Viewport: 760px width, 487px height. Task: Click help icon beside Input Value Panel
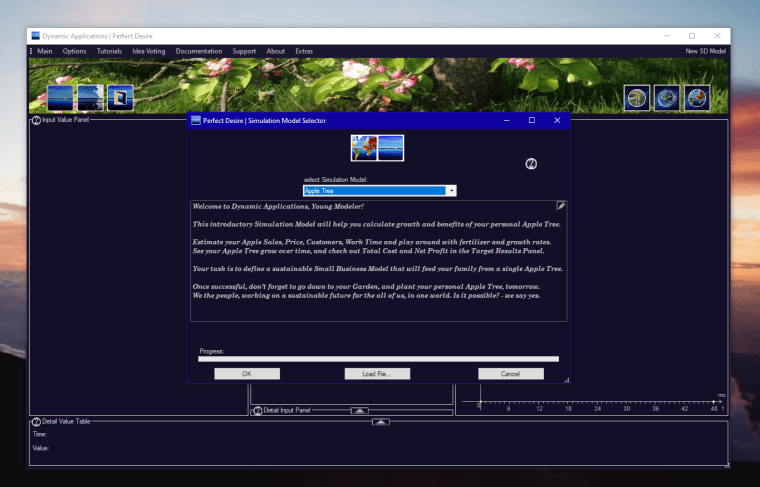(x=36, y=120)
